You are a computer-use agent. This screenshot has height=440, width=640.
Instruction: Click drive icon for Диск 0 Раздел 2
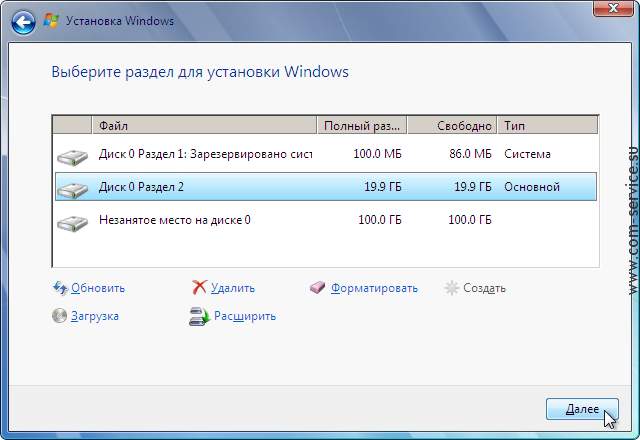(72, 190)
